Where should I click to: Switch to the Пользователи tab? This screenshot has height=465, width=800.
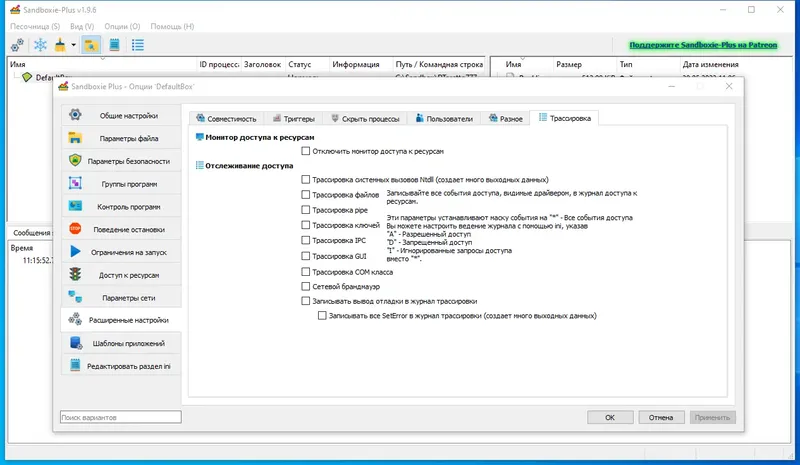pos(444,118)
